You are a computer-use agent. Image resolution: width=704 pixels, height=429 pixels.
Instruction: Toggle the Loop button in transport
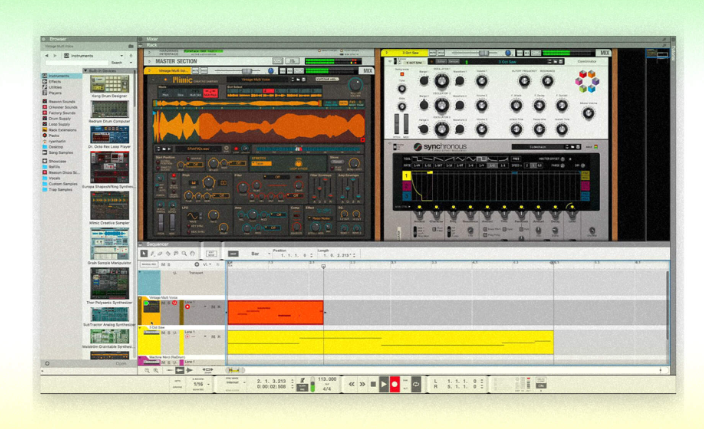click(416, 385)
